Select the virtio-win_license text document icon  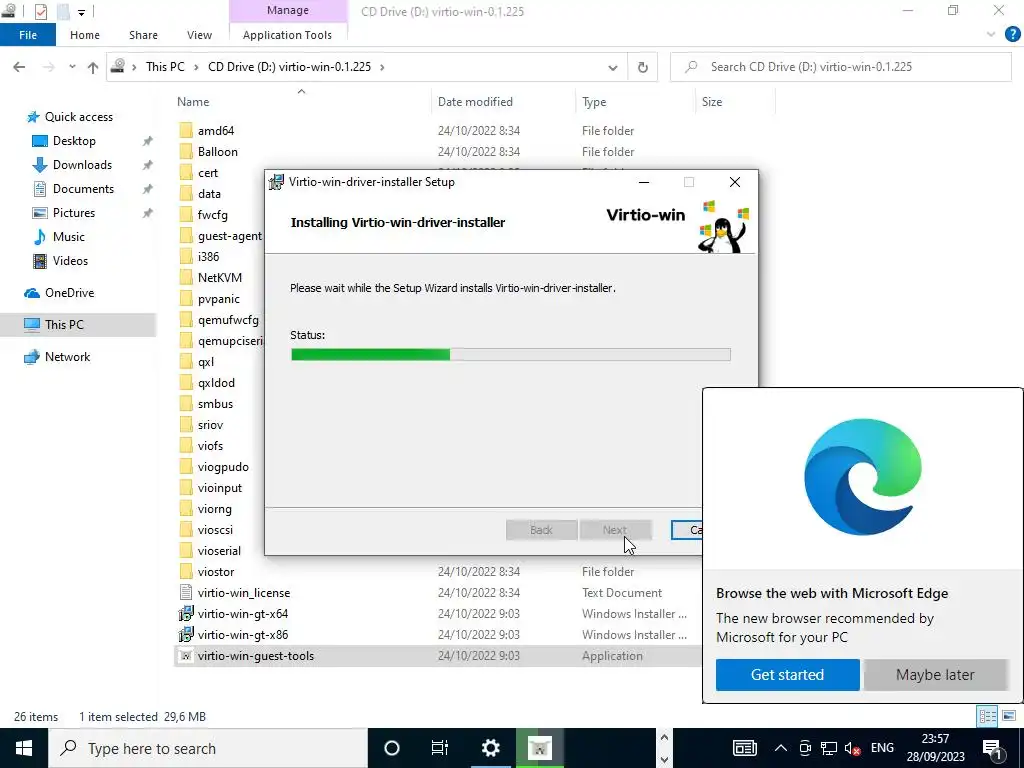[186, 592]
